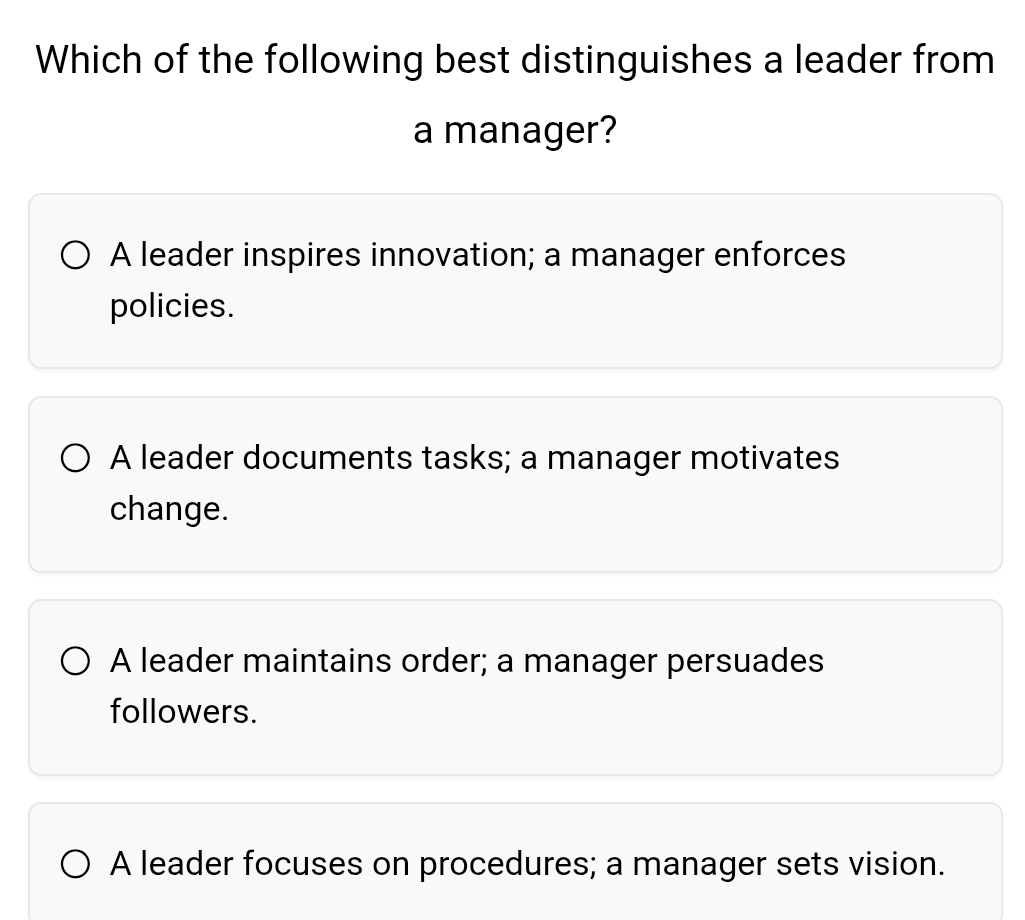Click empty card space right of 'policies.'

point(600,310)
